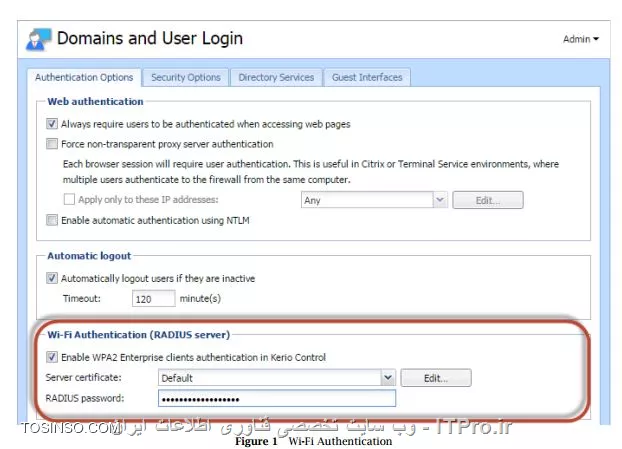The width and height of the screenshot is (622, 449).
Task: Click Edit button next to Any dropdown
Action: (488, 200)
